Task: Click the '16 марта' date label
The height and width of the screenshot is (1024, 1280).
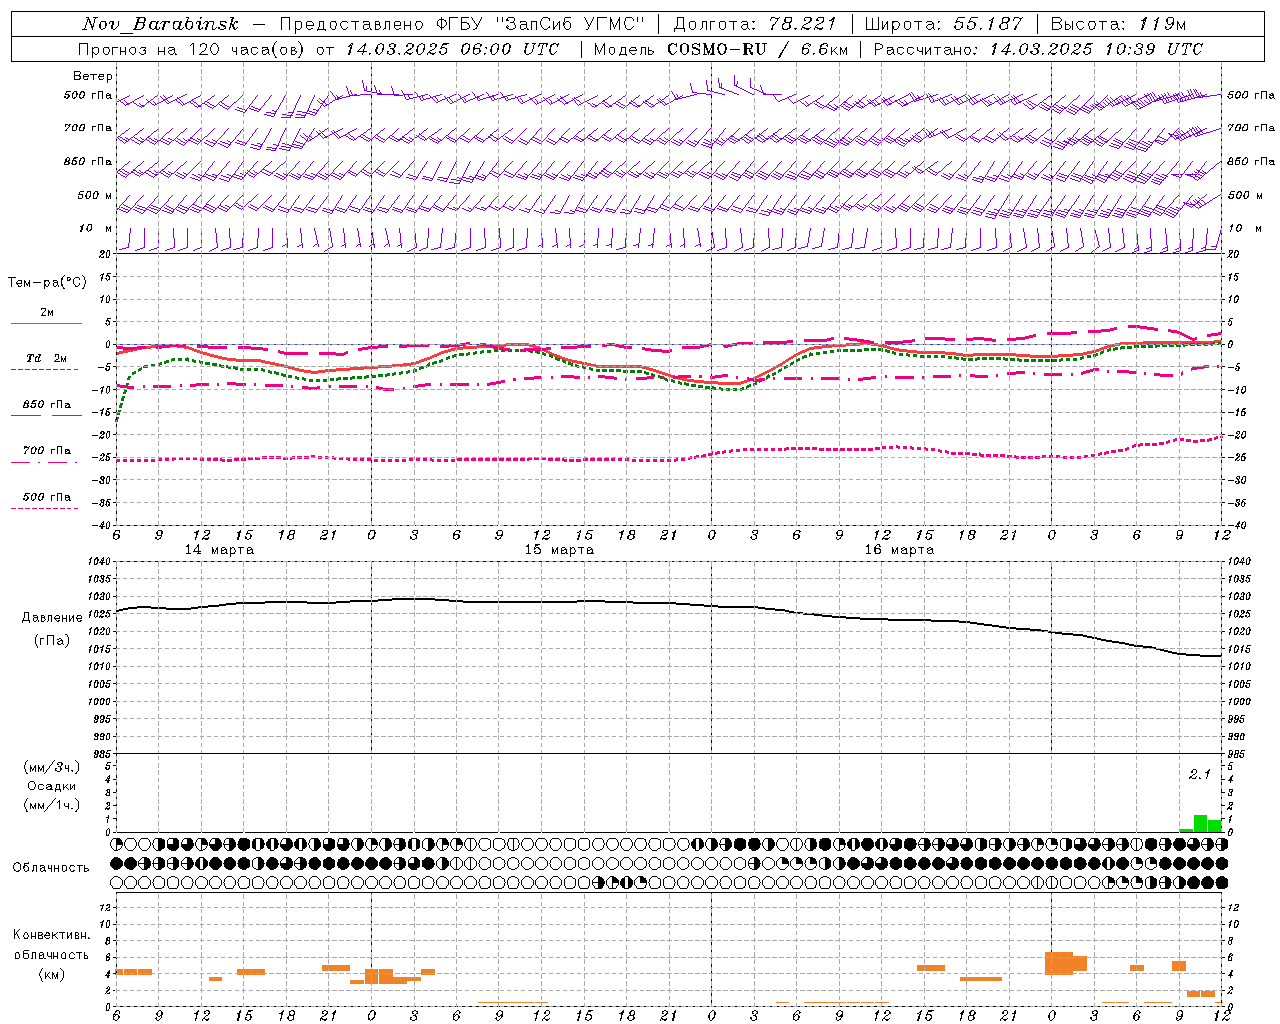Action: pyautogui.click(x=899, y=550)
